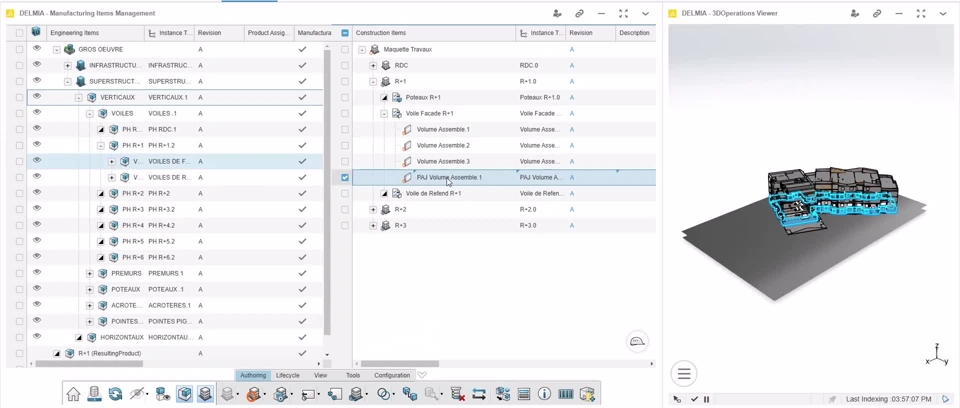Screen dimensions: 960x408
Task: Click the blue filter icon above Construction Items
Action: click(x=345, y=33)
